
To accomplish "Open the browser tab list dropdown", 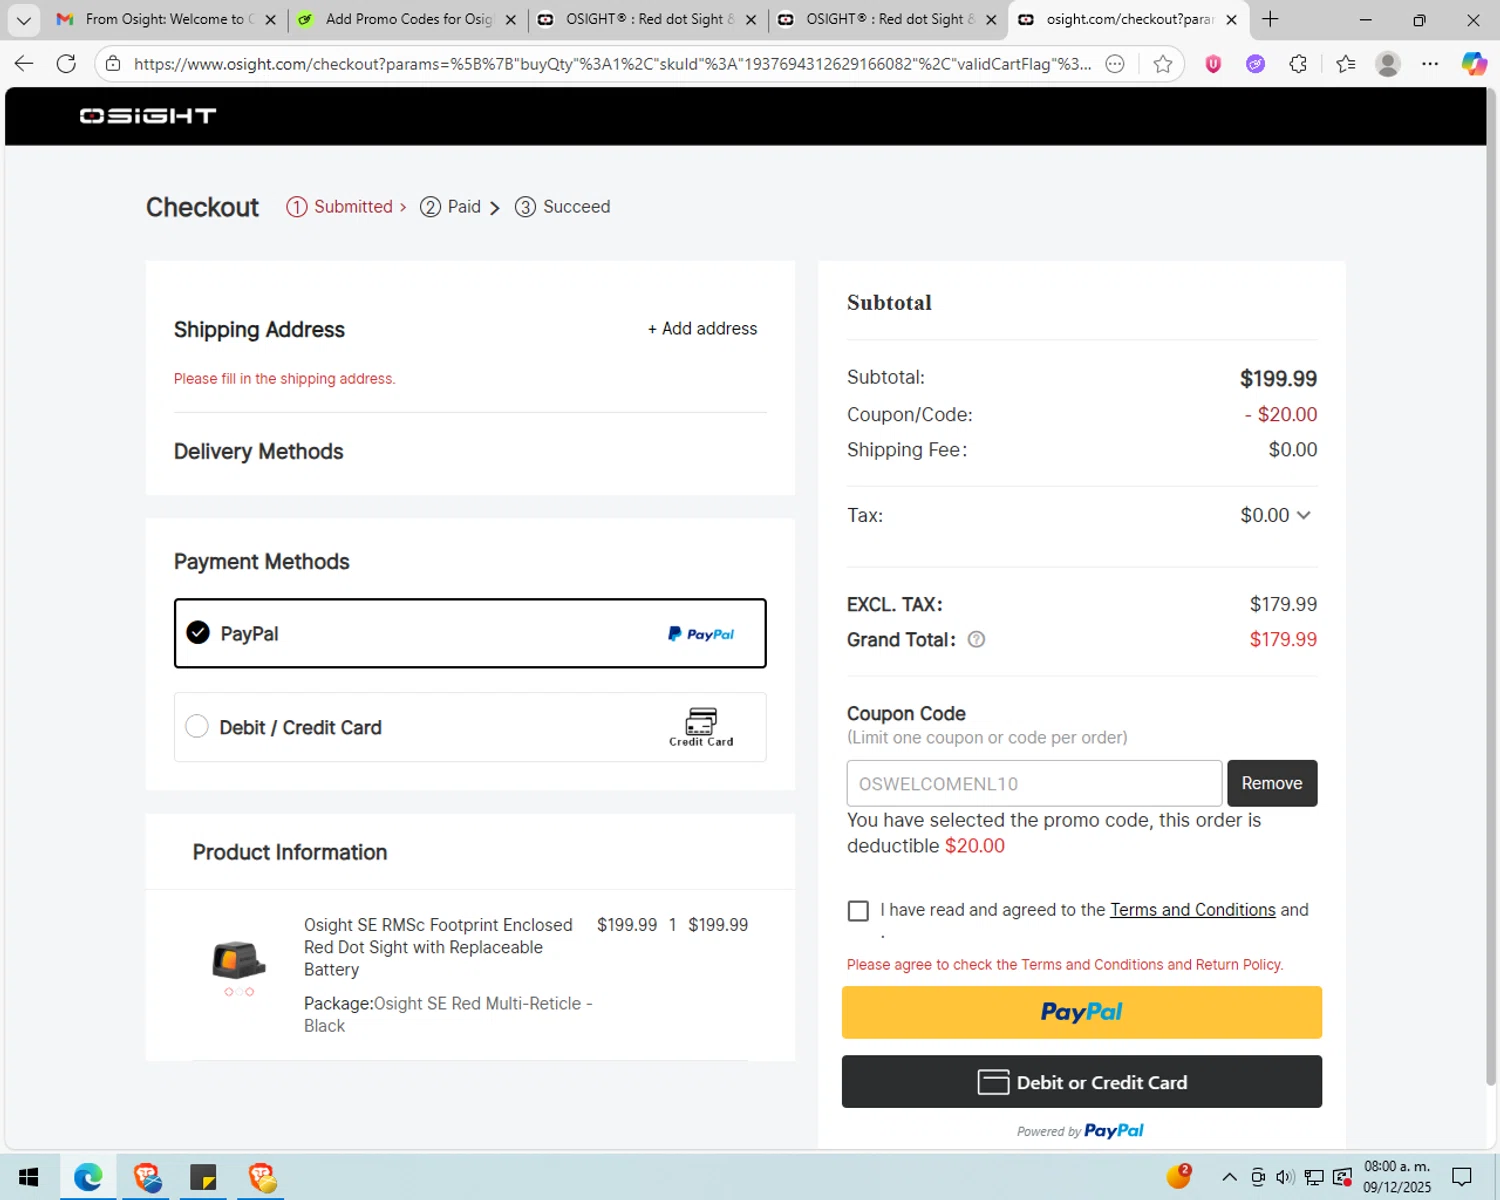I will pyautogui.click(x=23, y=19).
